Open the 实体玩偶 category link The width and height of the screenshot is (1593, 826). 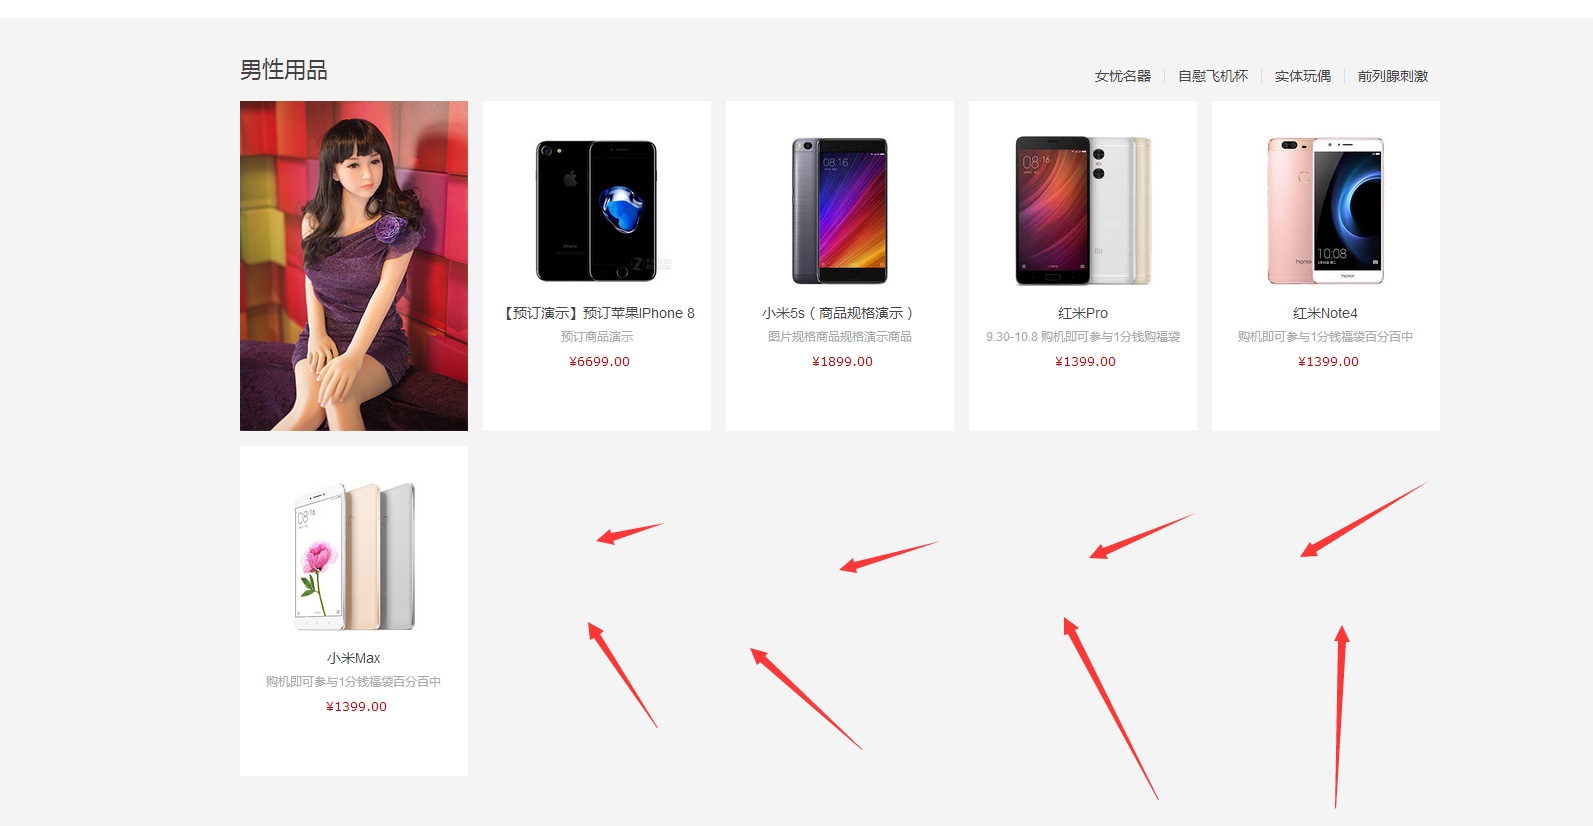[1302, 76]
